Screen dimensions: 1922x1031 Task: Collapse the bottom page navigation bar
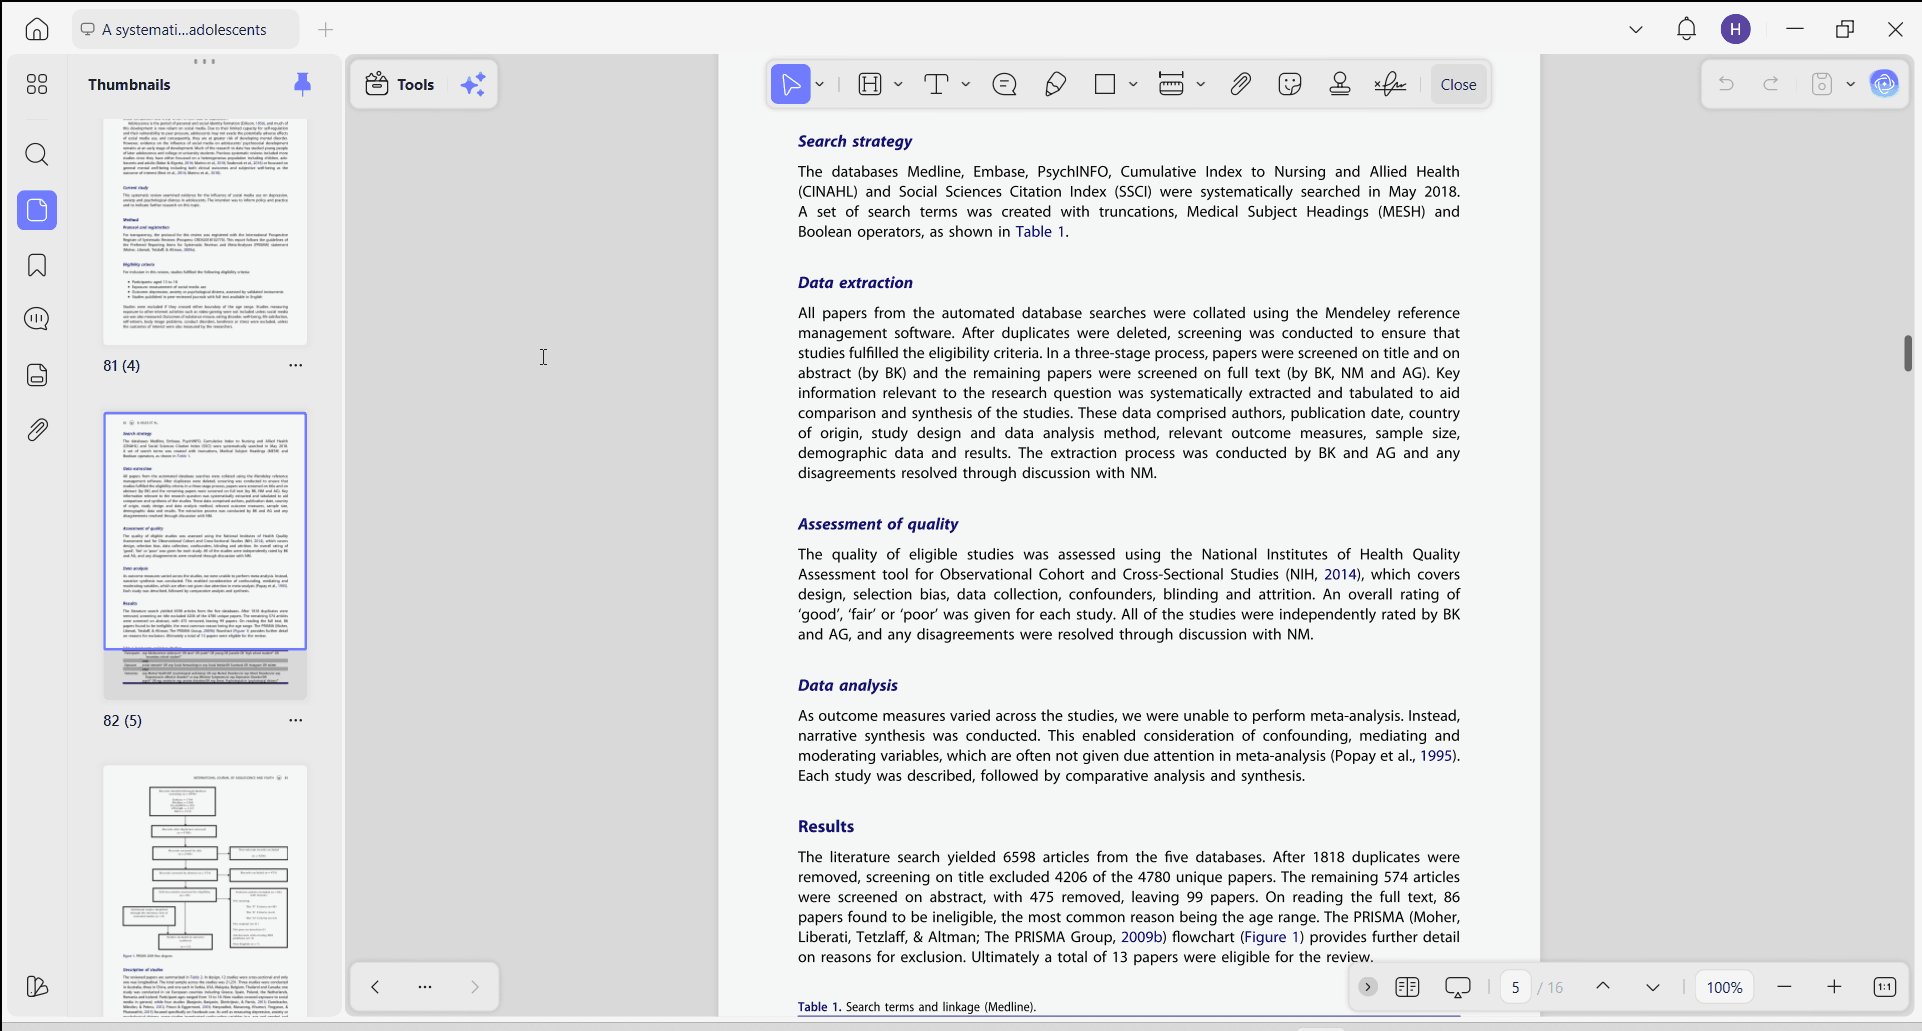pyautogui.click(x=1368, y=987)
